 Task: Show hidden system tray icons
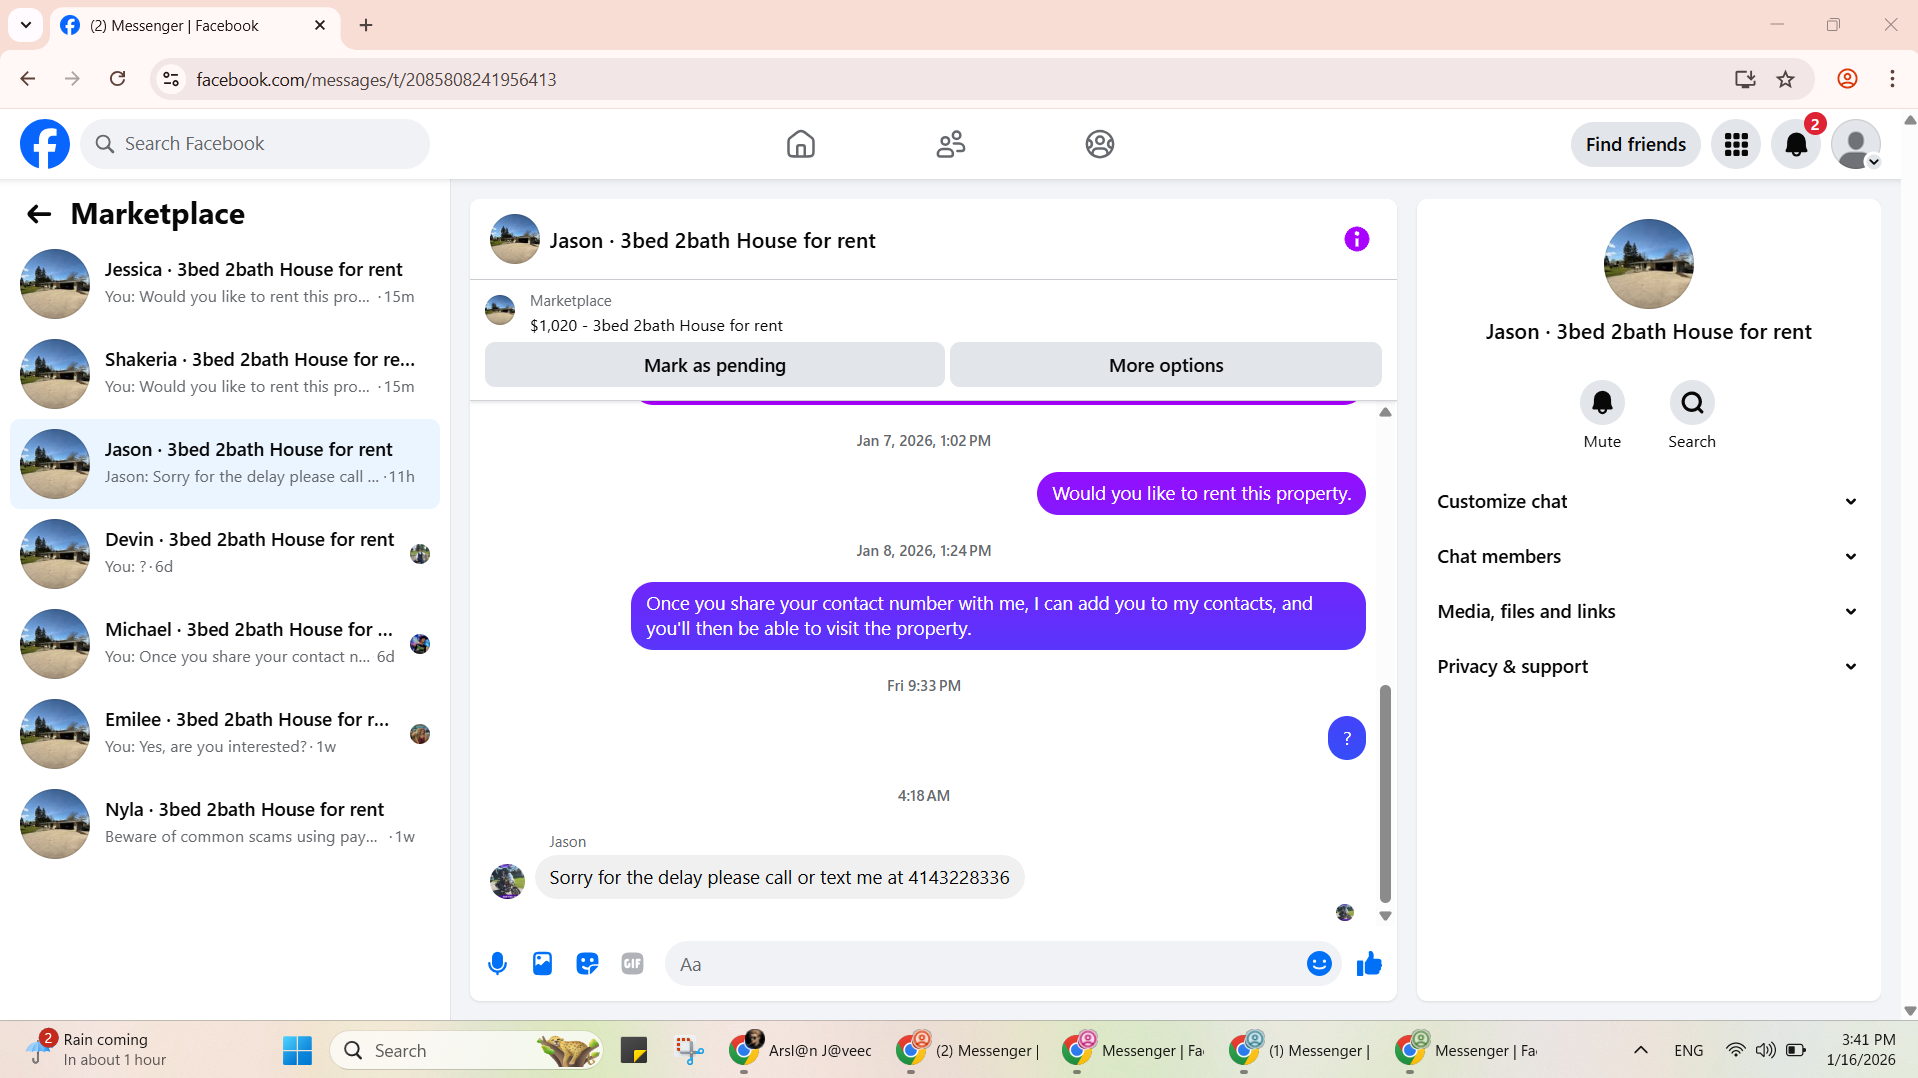[1640, 1051]
